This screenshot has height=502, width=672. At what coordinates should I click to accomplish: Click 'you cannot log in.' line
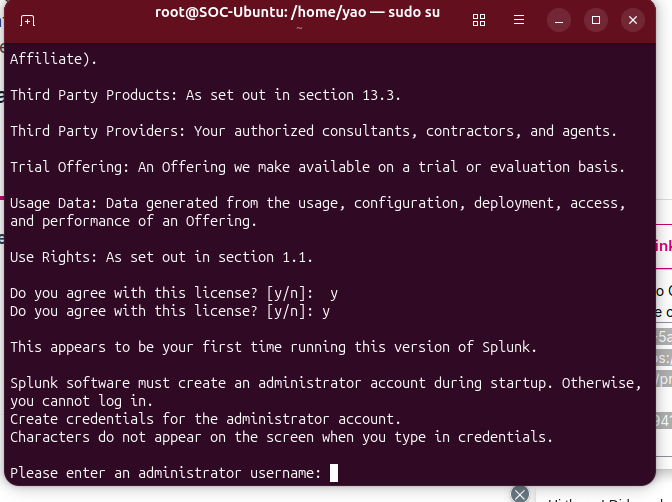coord(81,401)
